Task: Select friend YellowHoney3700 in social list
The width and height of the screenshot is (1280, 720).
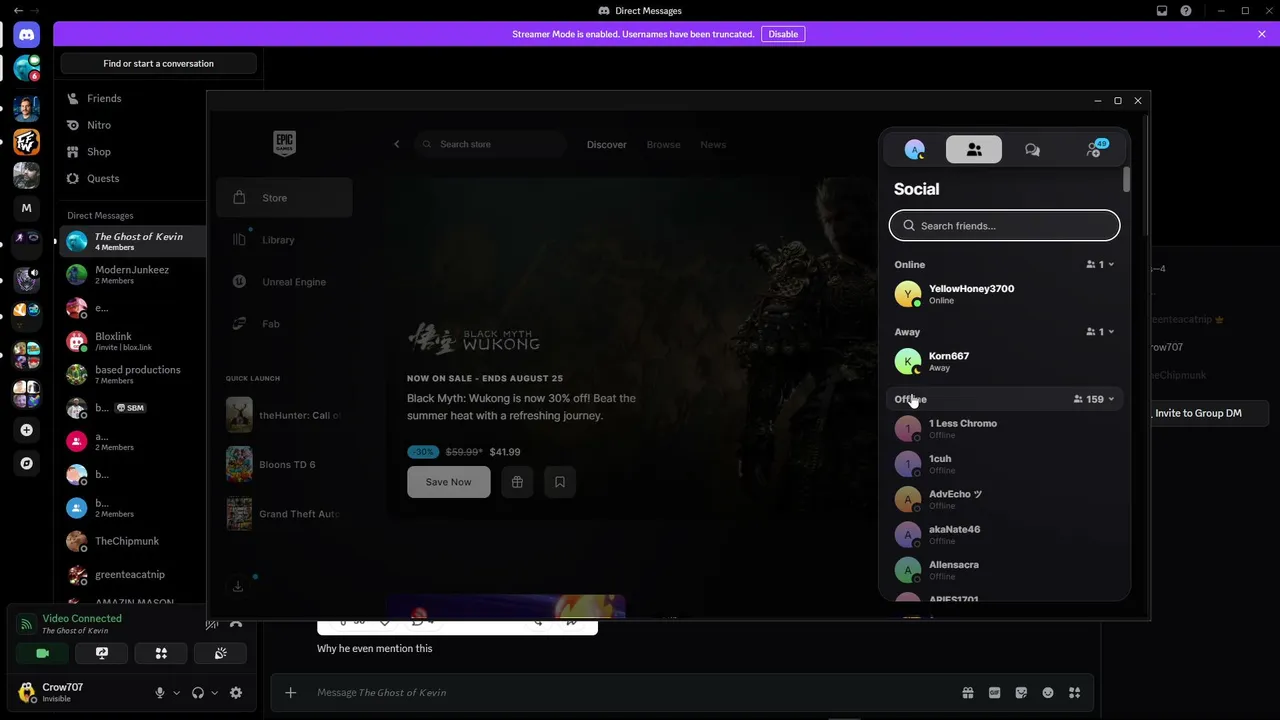Action: [1004, 294]
